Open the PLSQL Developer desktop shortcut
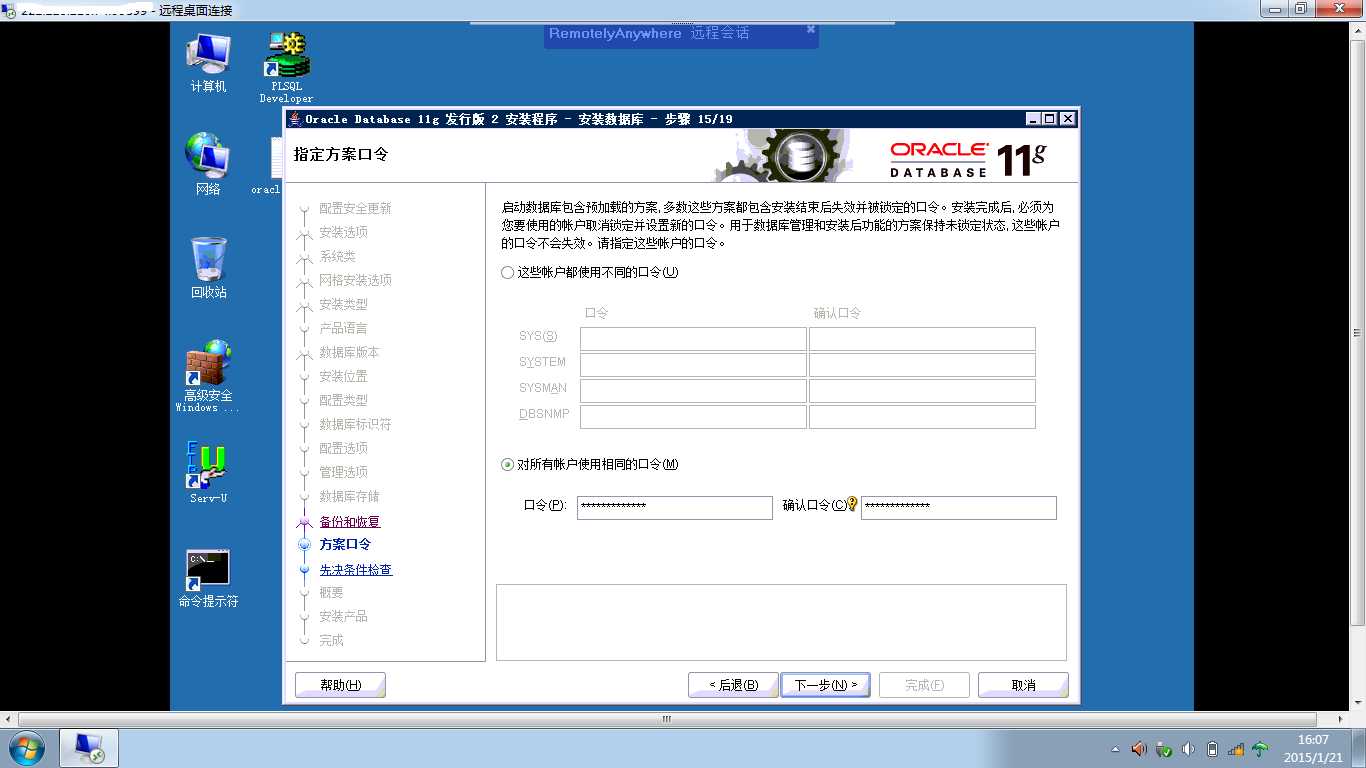Viewport: 1366px width, 768px height. 286,66
